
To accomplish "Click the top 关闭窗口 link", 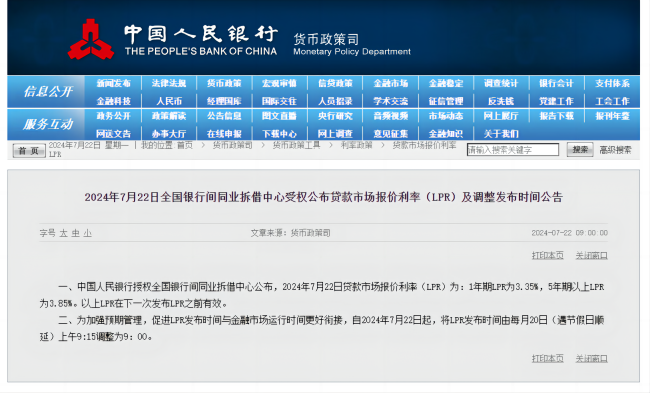I will pos(592,255).
